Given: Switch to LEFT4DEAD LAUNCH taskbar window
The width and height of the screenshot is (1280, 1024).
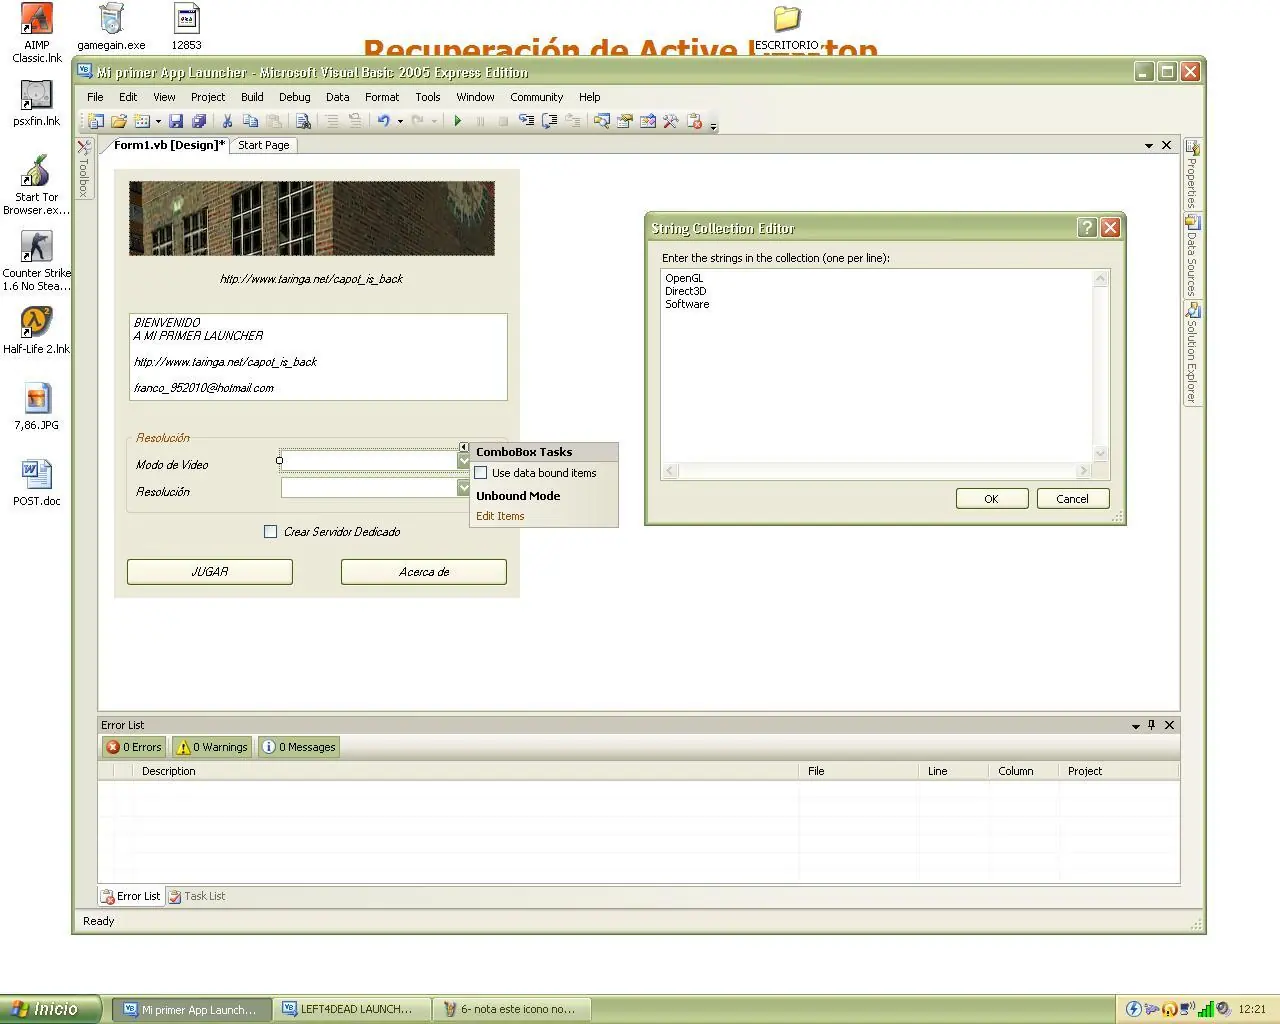Looking at the screenshot, I should (x=350, y=1010).
